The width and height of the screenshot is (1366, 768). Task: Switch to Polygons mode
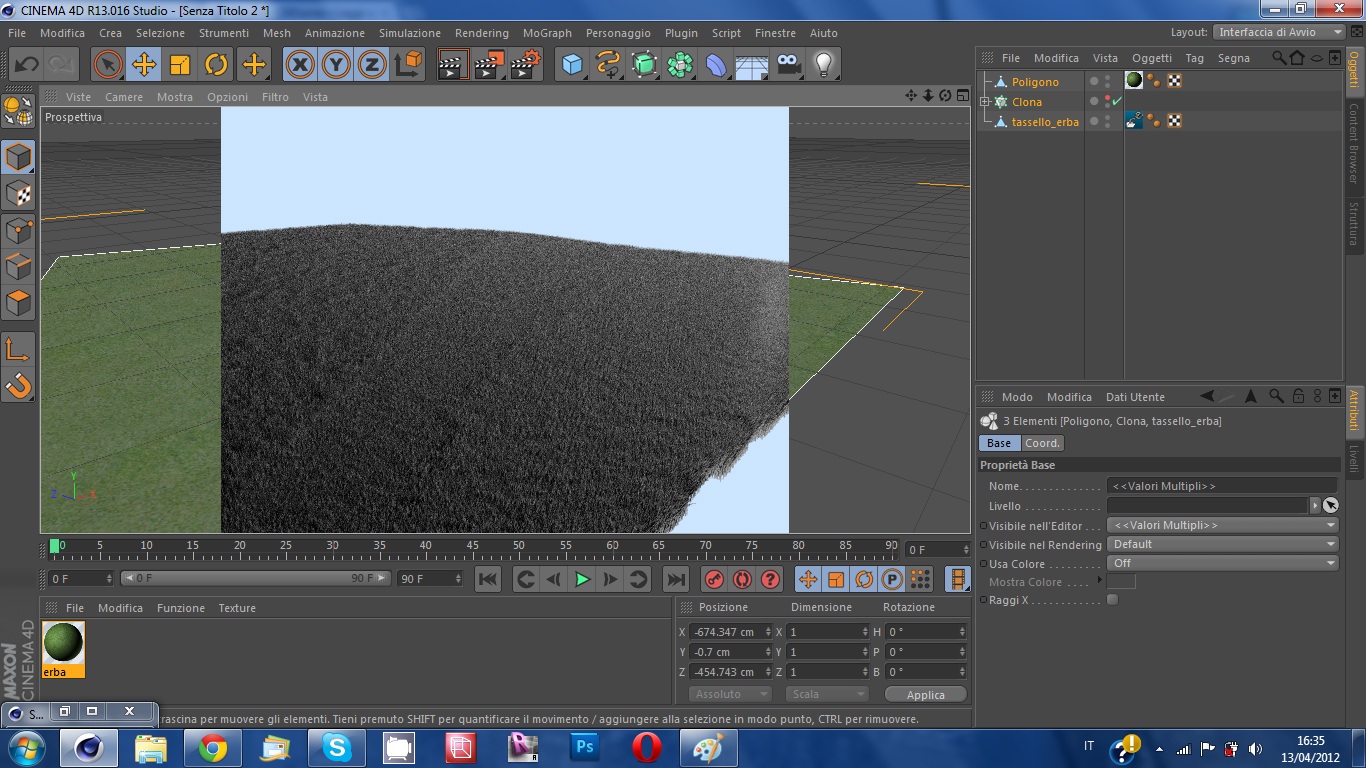(19, 302)
